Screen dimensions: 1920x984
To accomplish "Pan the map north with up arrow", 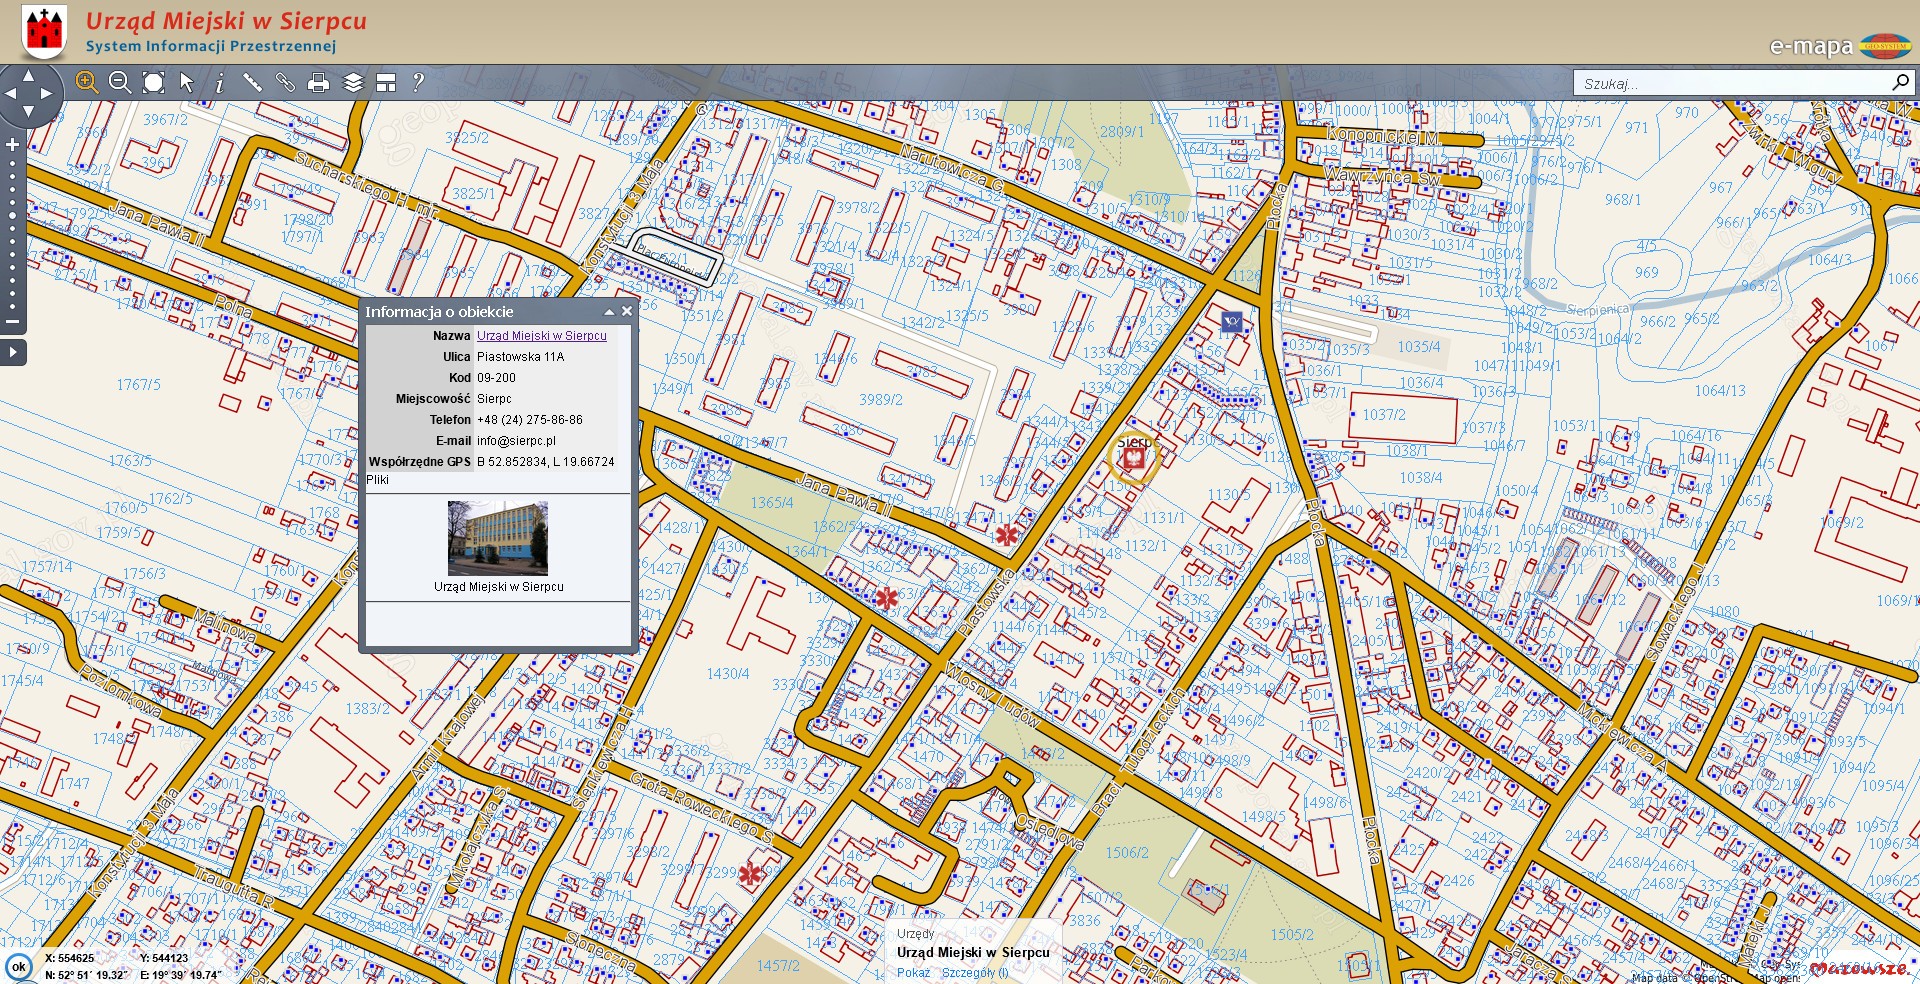I will click(x=28, y=75).
